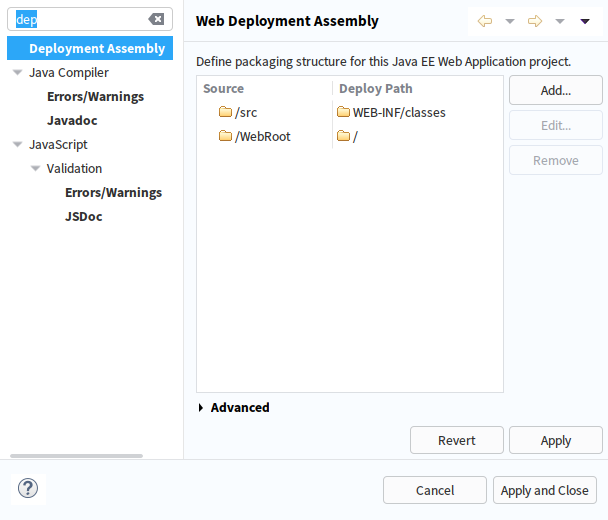Expand the Advanced section
608x520 pixels.
[201, 407]
